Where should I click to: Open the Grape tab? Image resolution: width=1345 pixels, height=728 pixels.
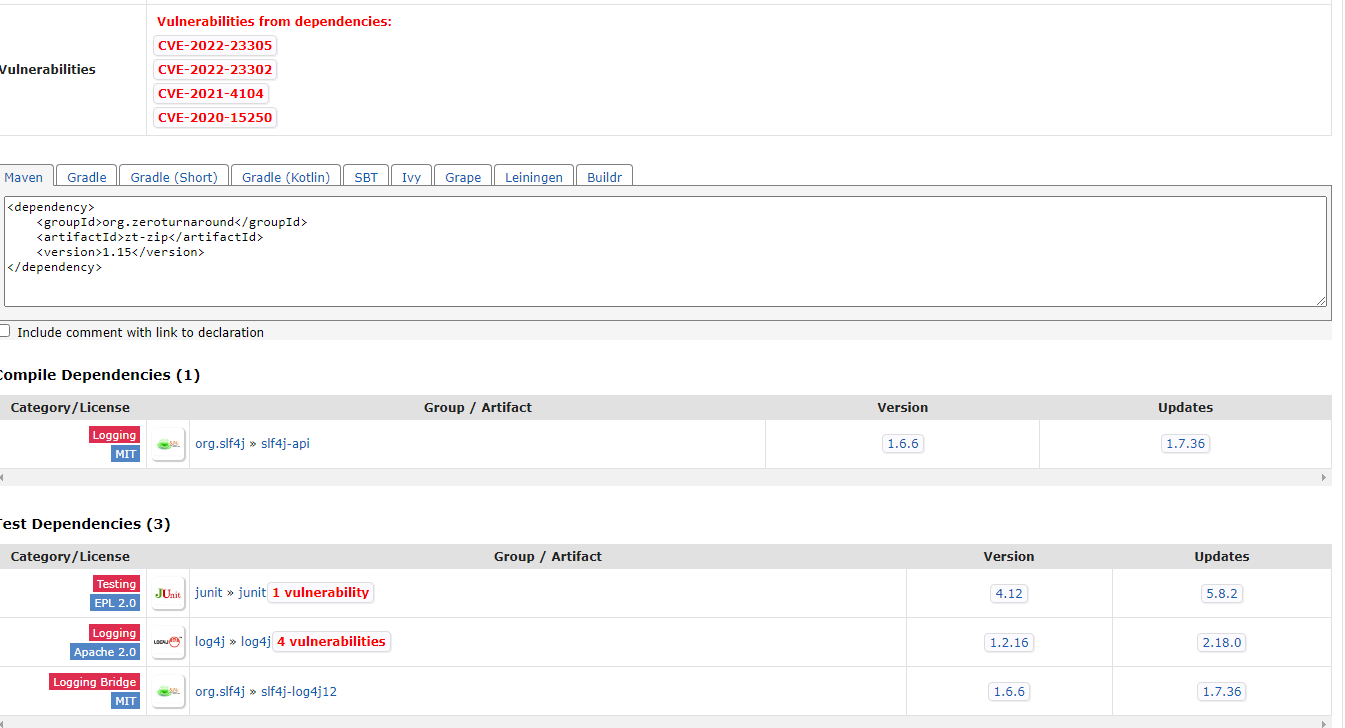[x=463, y=176]
